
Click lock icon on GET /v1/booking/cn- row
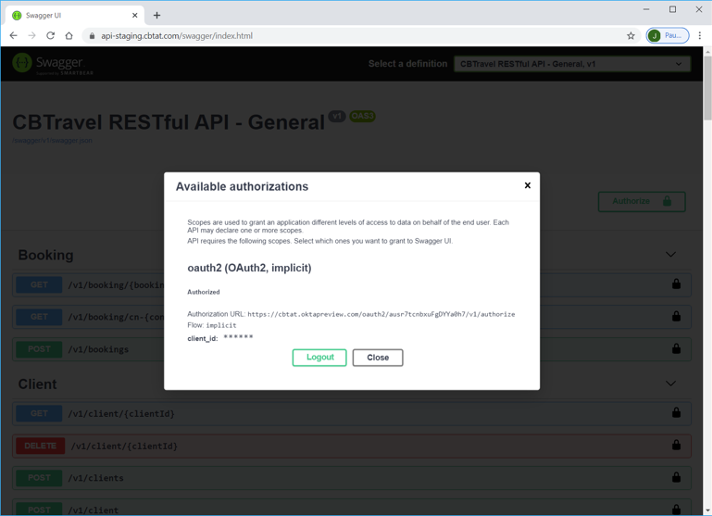coord(676,316)
